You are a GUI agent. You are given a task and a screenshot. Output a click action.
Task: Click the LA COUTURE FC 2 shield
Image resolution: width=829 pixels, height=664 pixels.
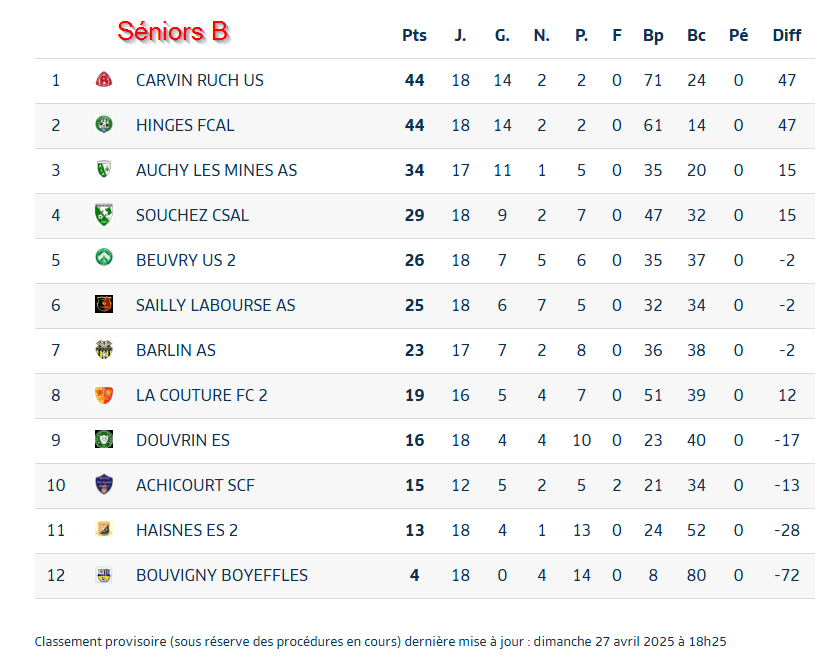click(x=104, y=395)
